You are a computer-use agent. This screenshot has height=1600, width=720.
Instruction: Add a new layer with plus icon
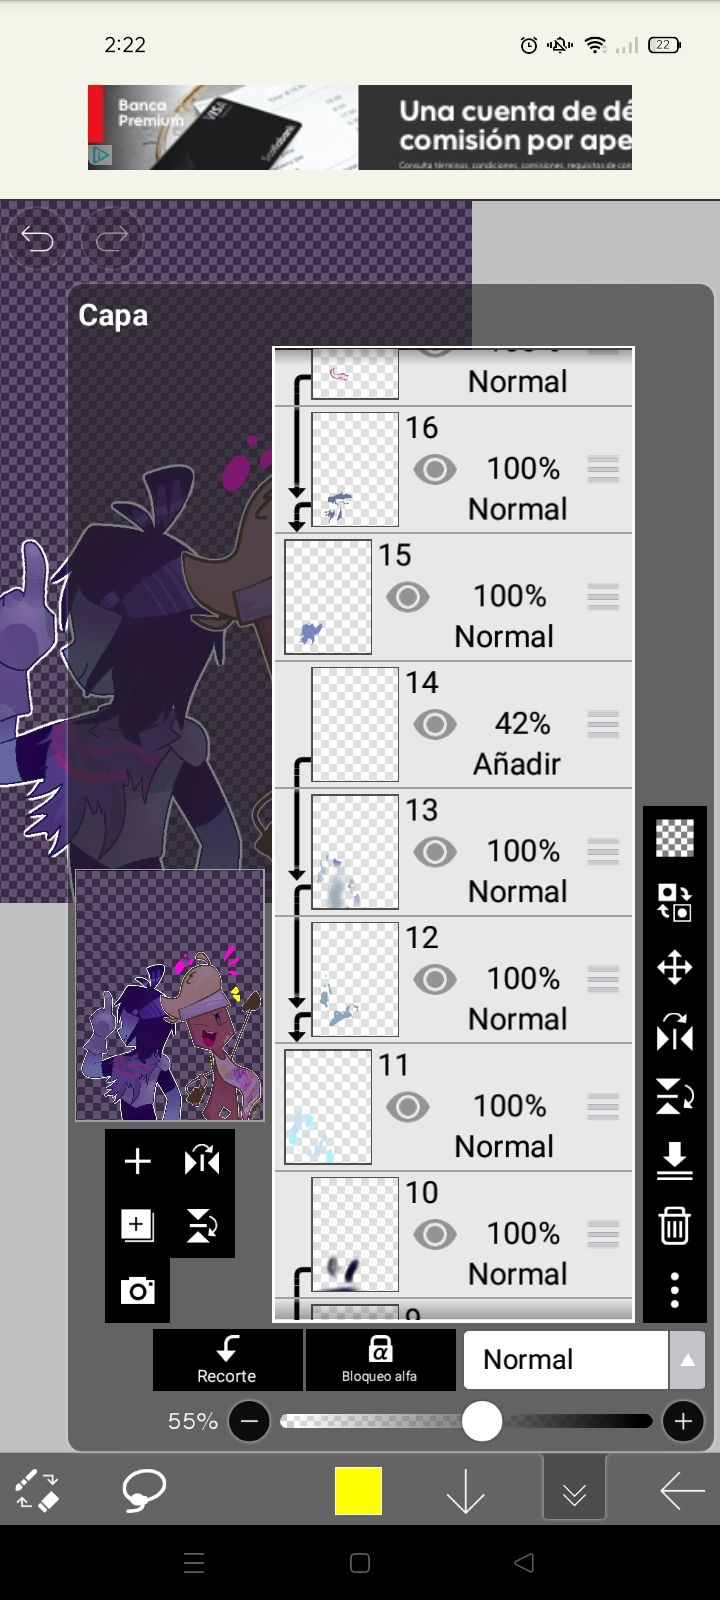[x=137, y=1161]
